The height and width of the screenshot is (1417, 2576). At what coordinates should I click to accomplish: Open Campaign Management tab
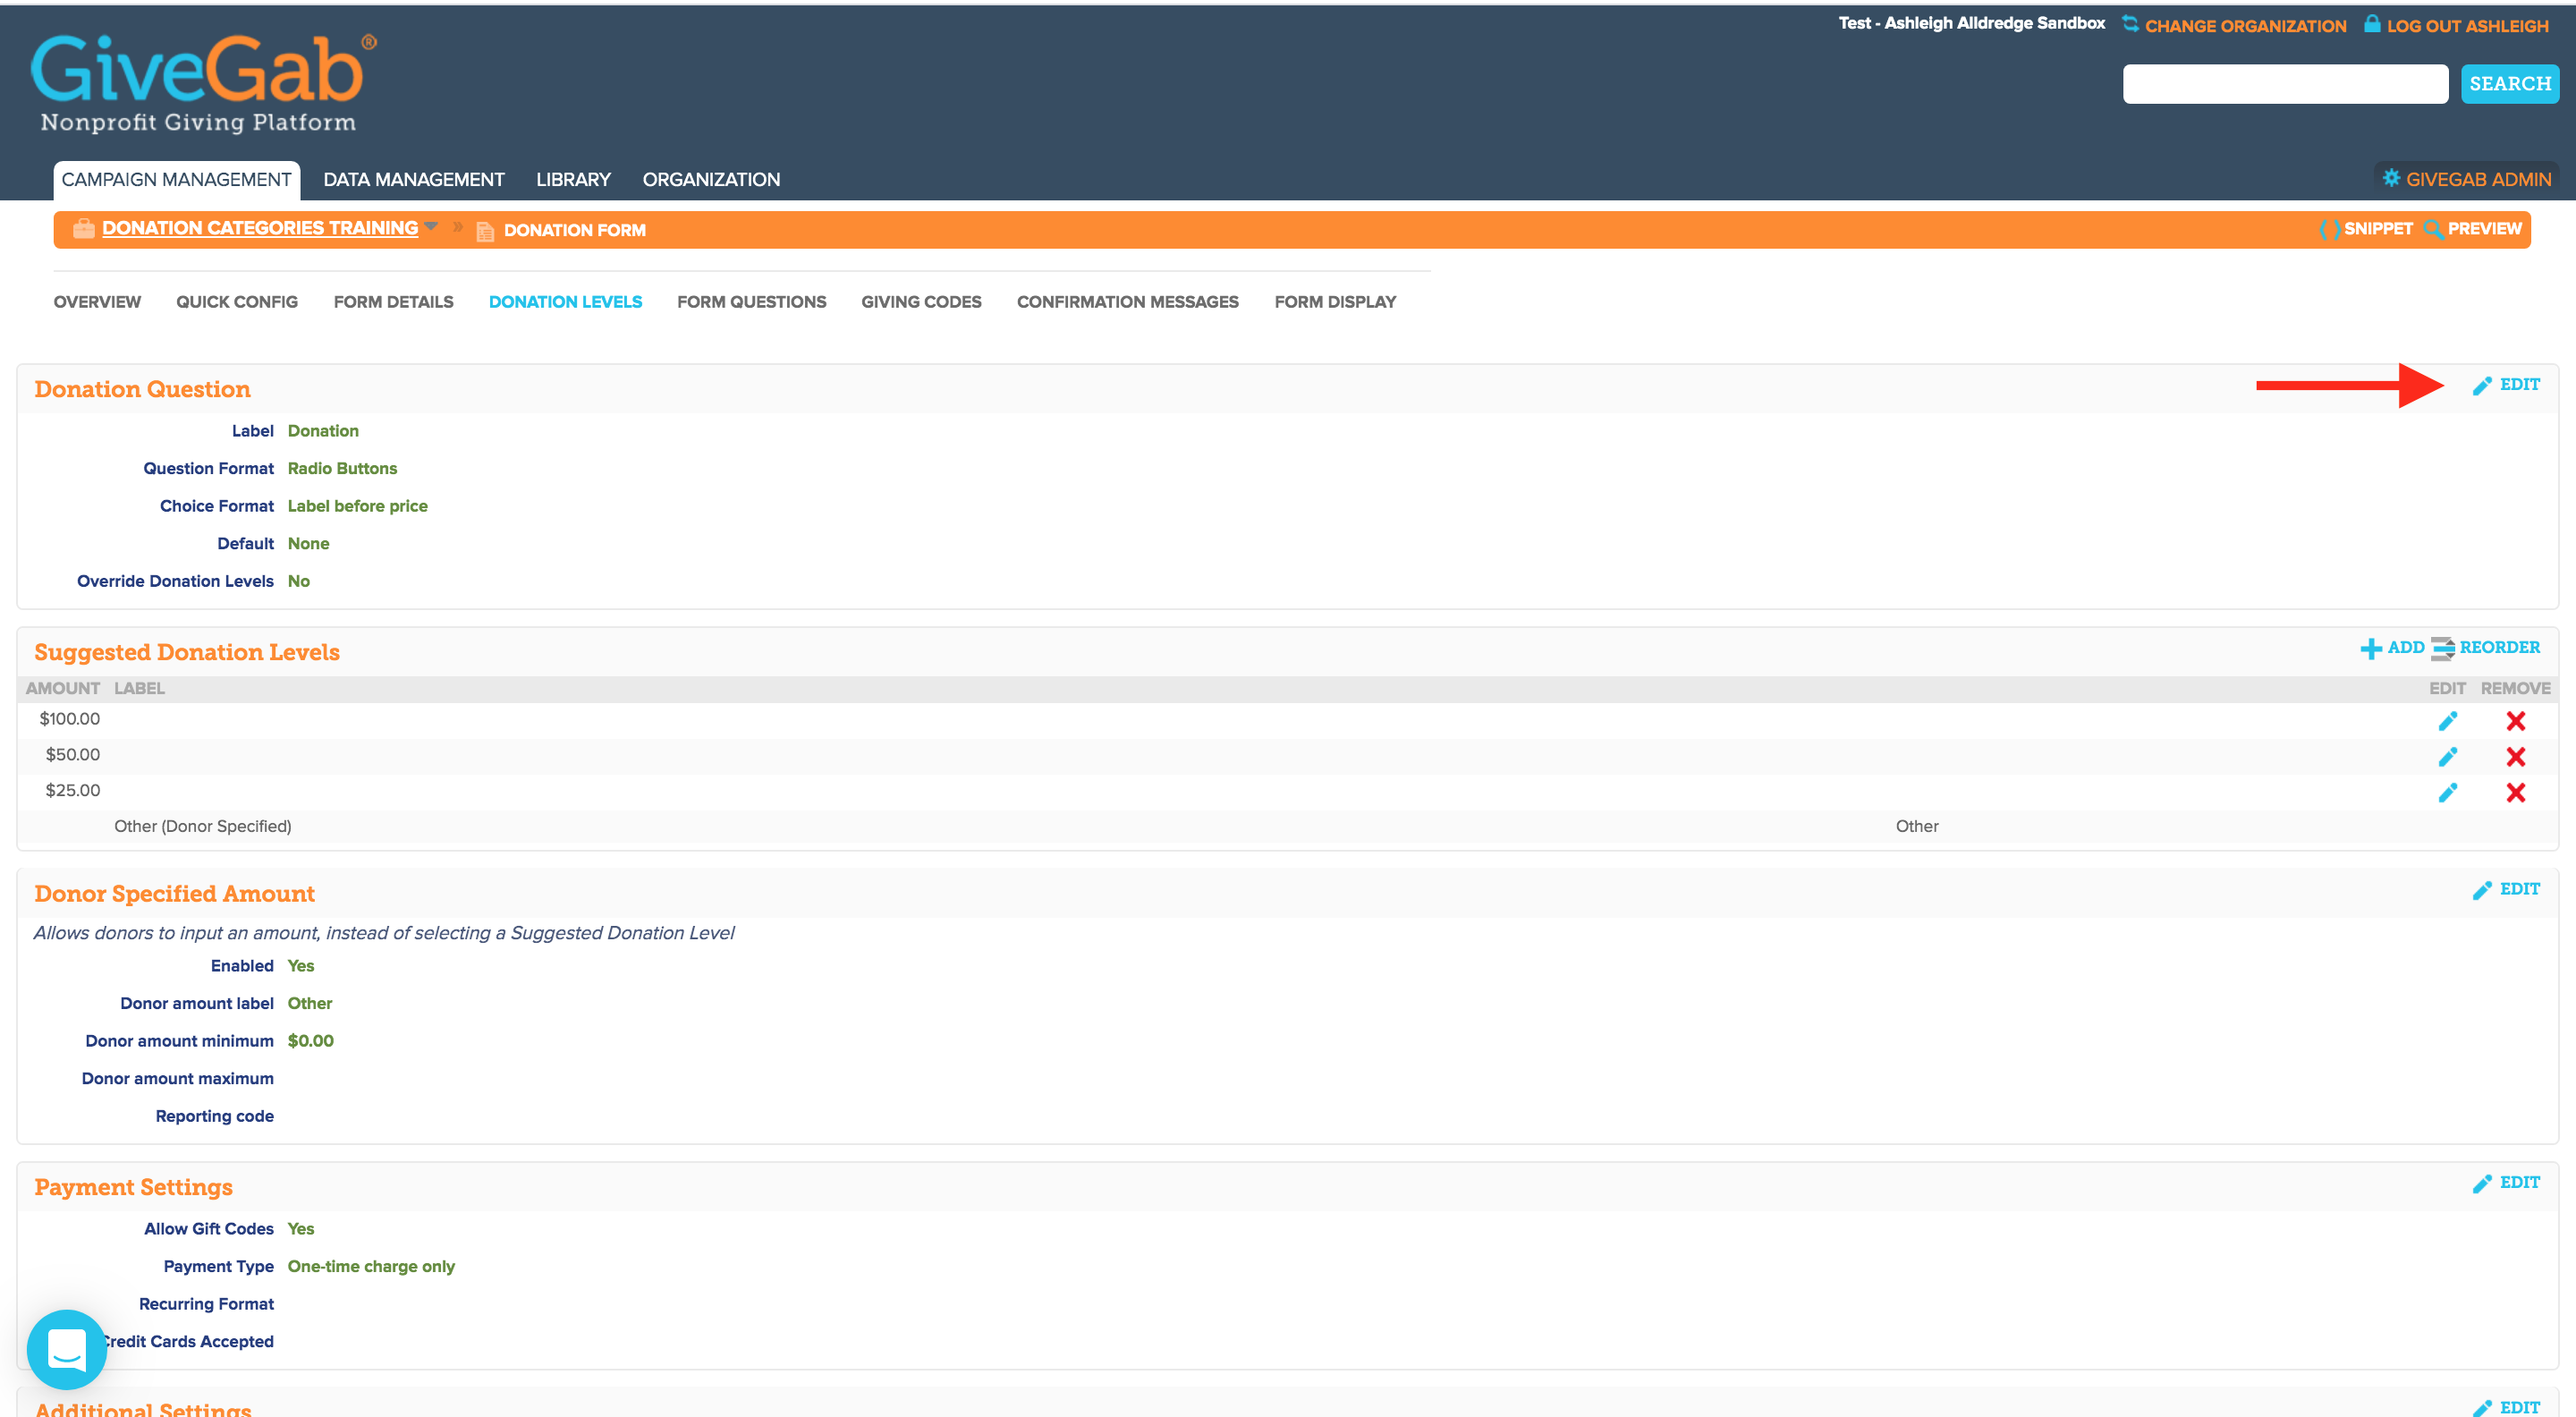[177, 180]
